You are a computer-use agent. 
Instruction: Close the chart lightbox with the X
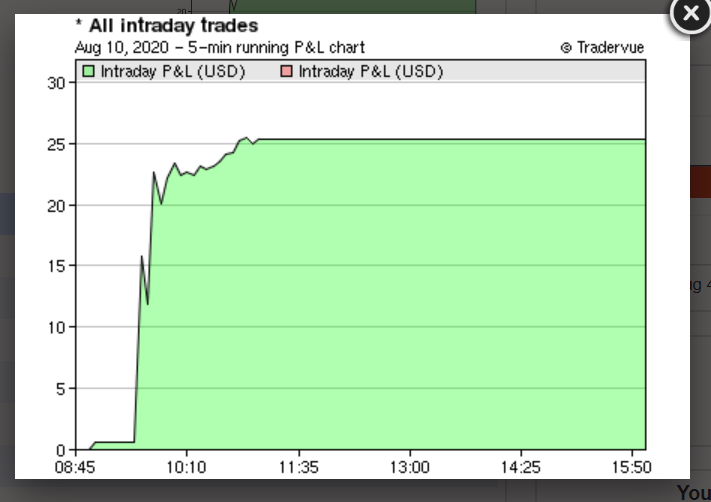[689, 14]
